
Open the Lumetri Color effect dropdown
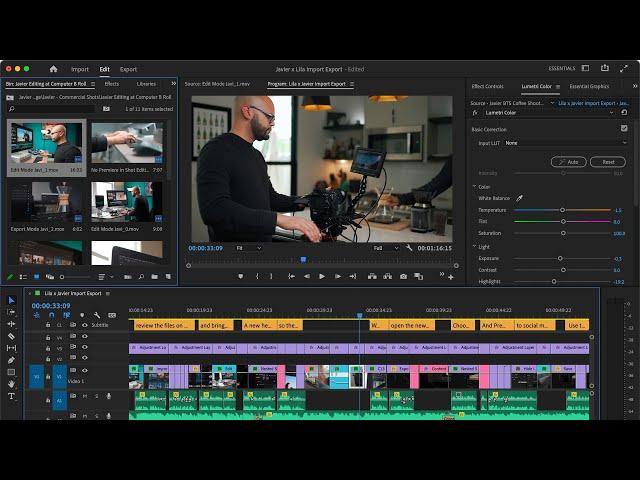click(611, 113)
